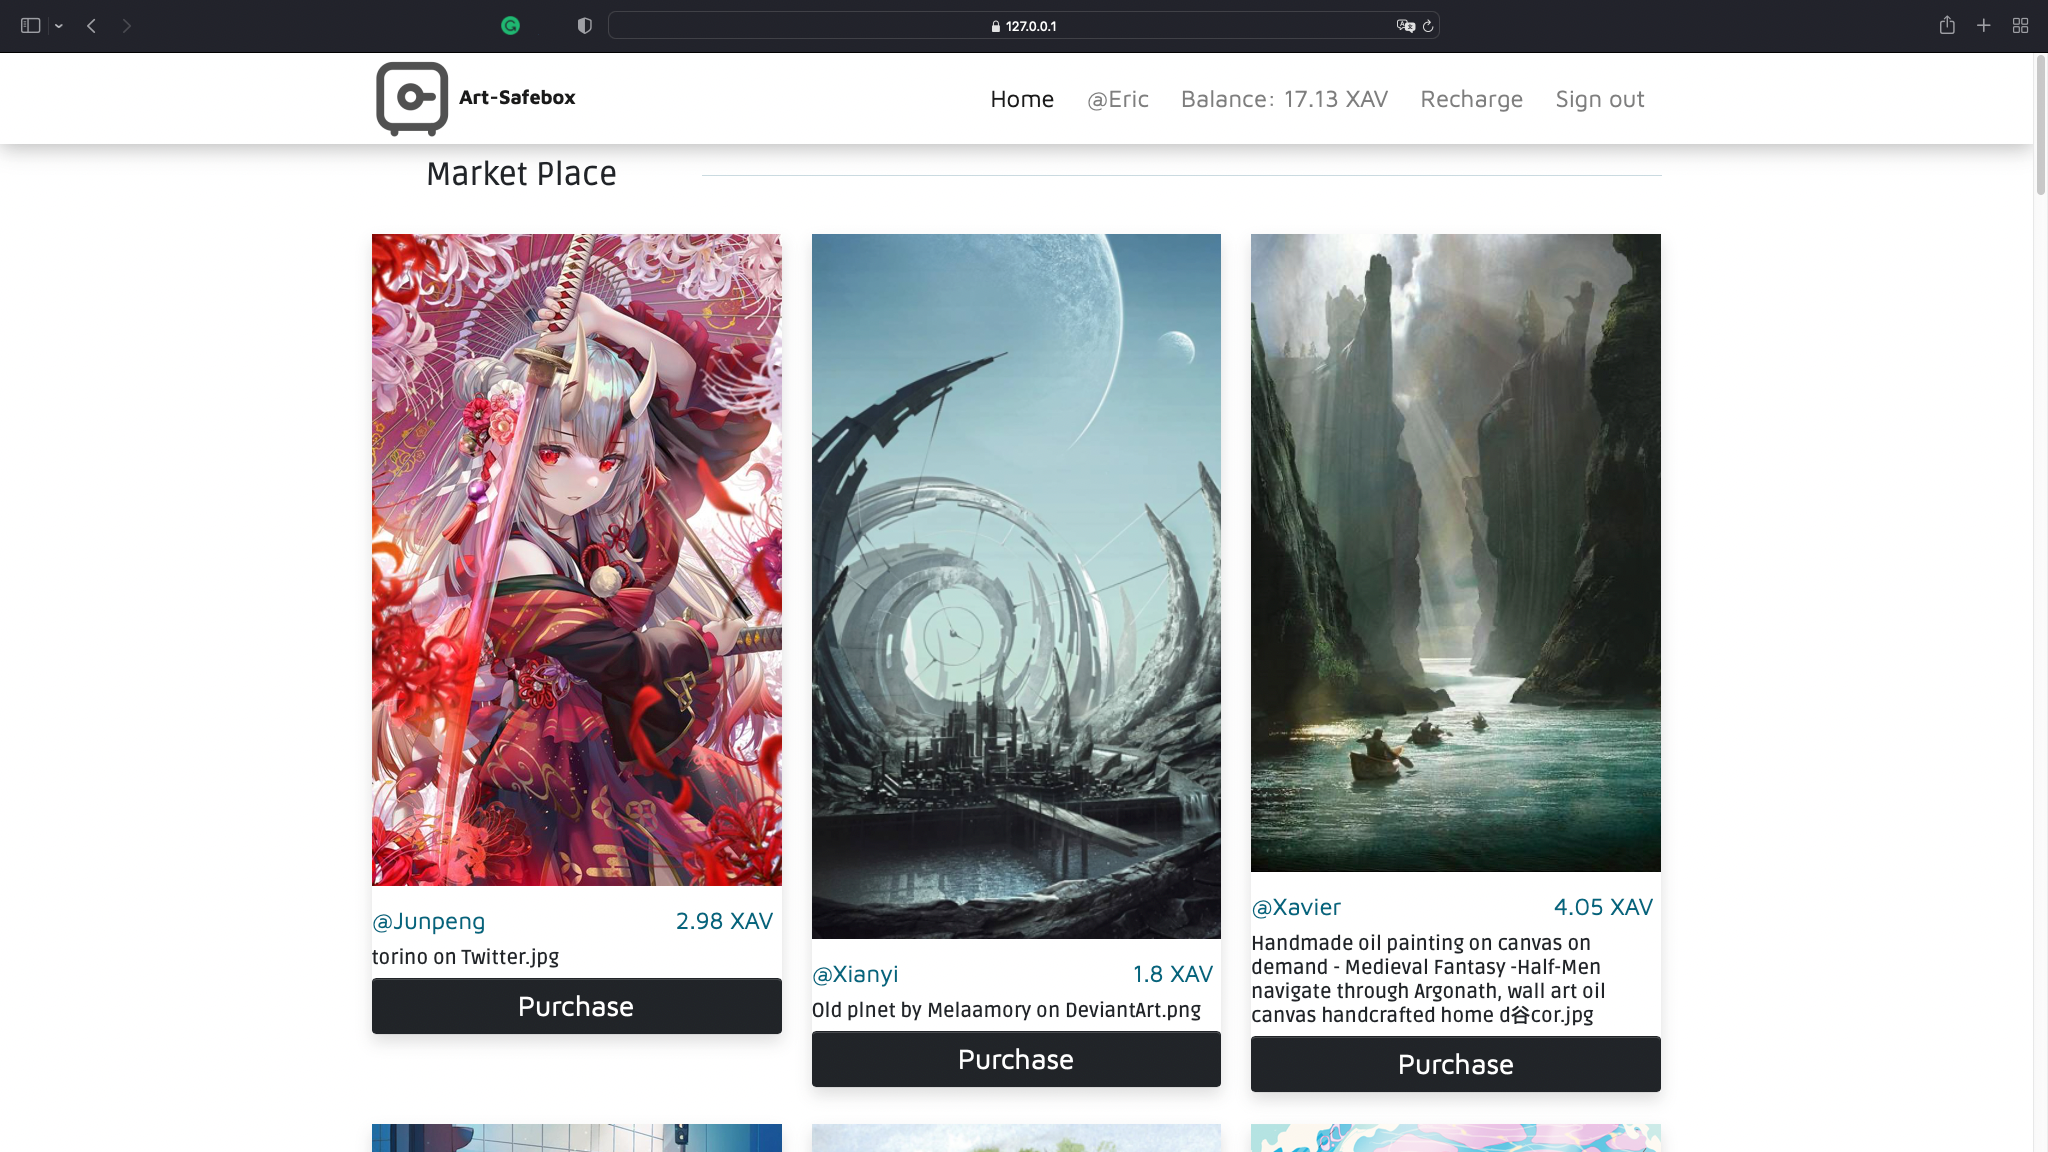Click the translate page icon

1405,26
